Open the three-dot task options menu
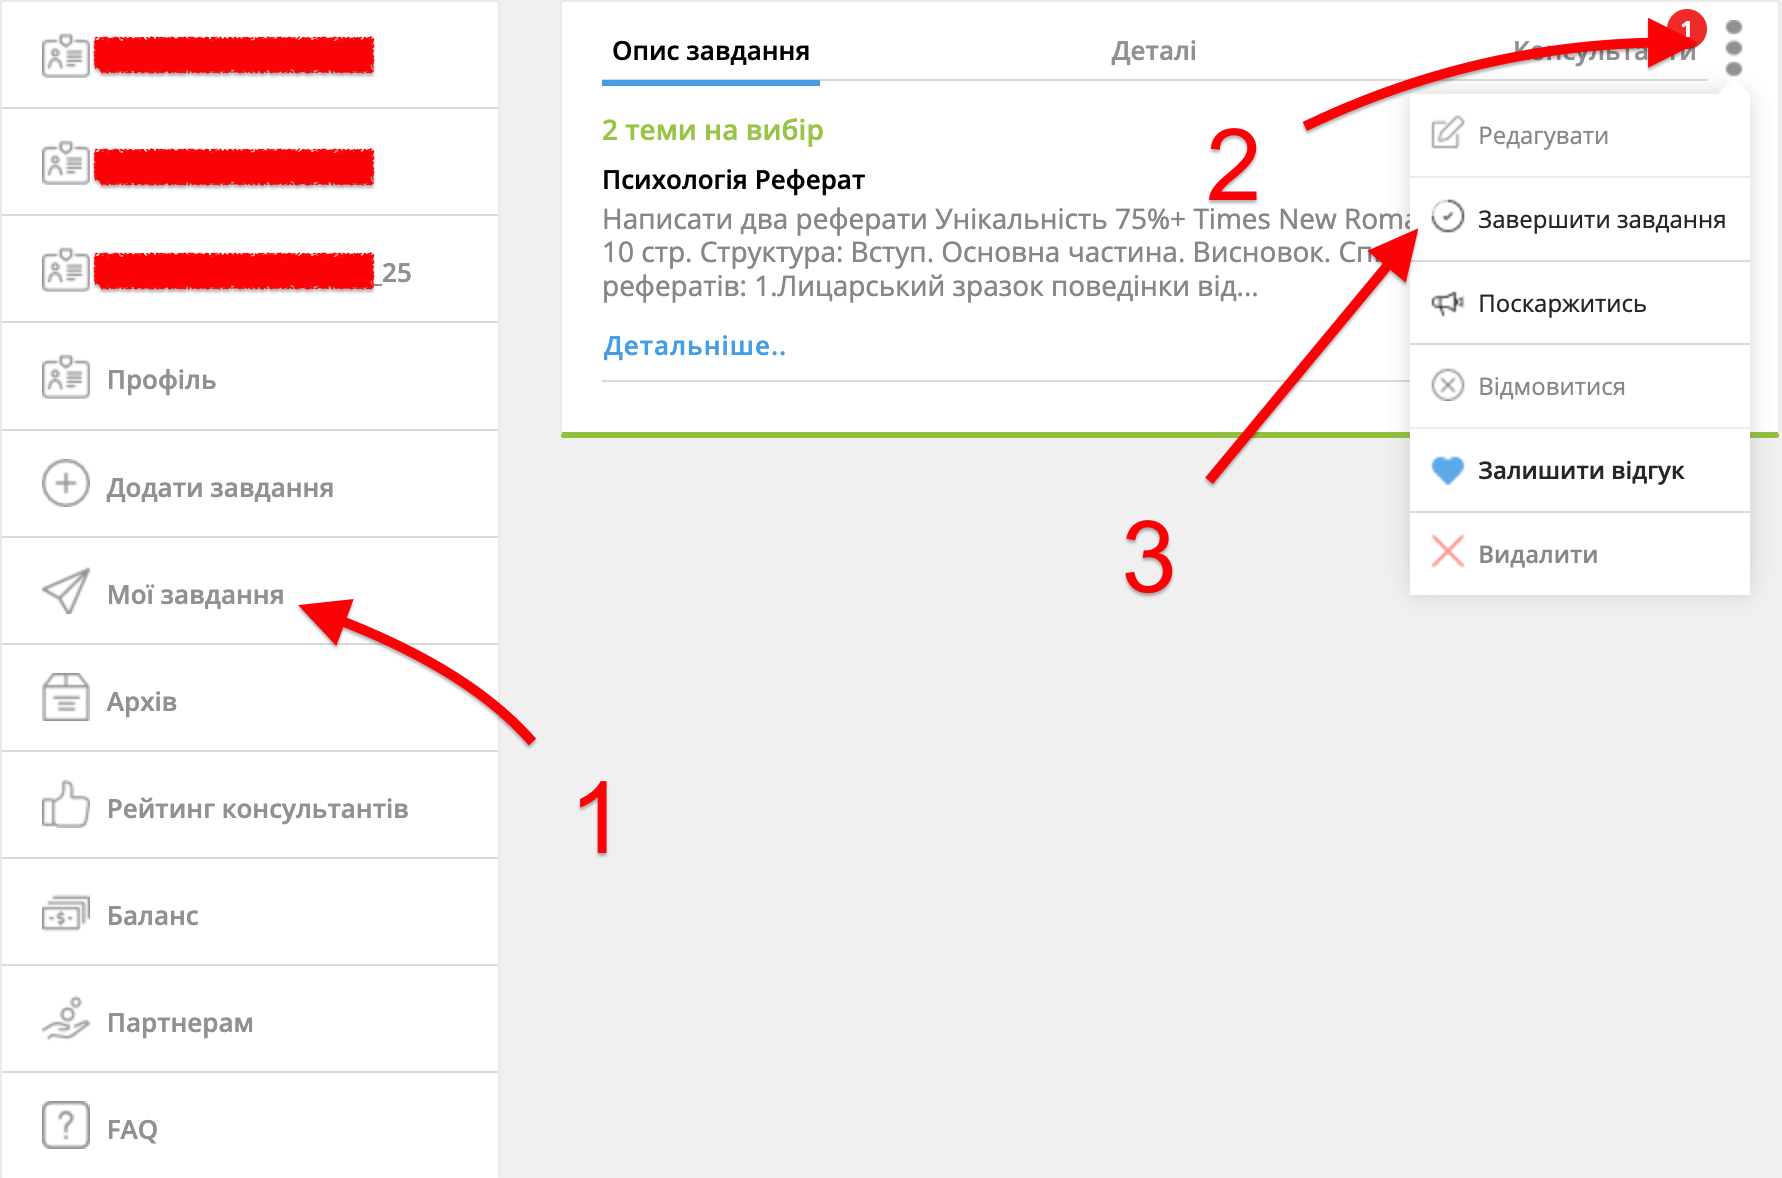Image resolution: width=1782 pixels, height=1178 pixels. 1734,48
